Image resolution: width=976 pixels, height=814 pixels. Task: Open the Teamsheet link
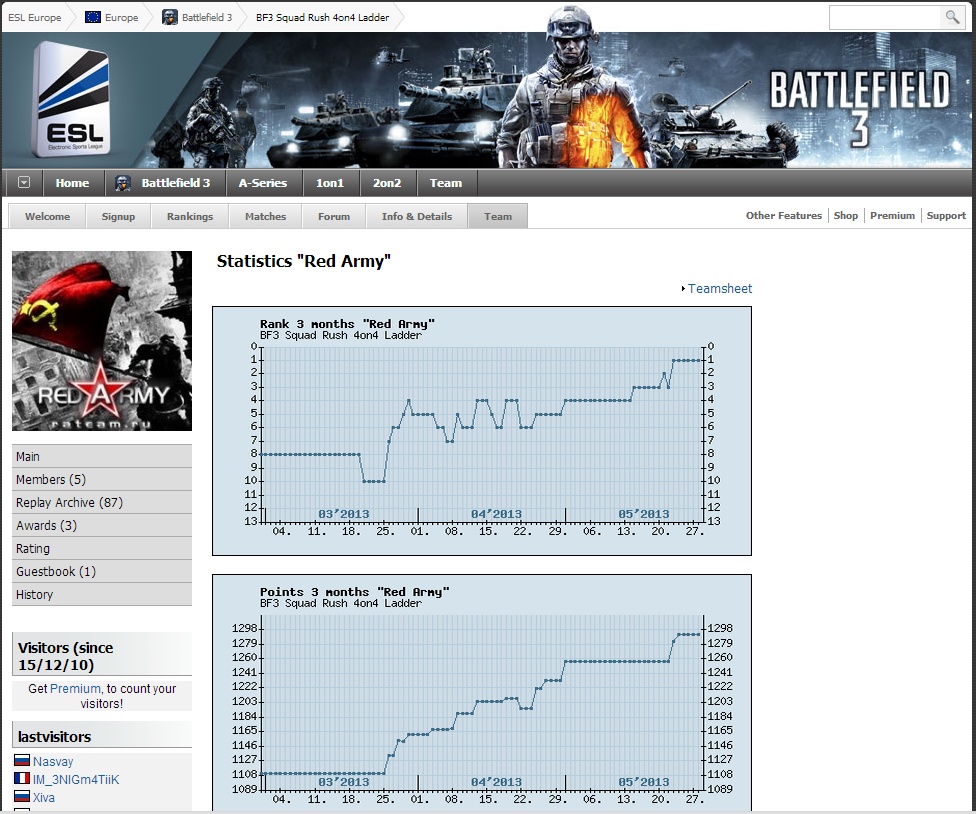pos(720,289)
